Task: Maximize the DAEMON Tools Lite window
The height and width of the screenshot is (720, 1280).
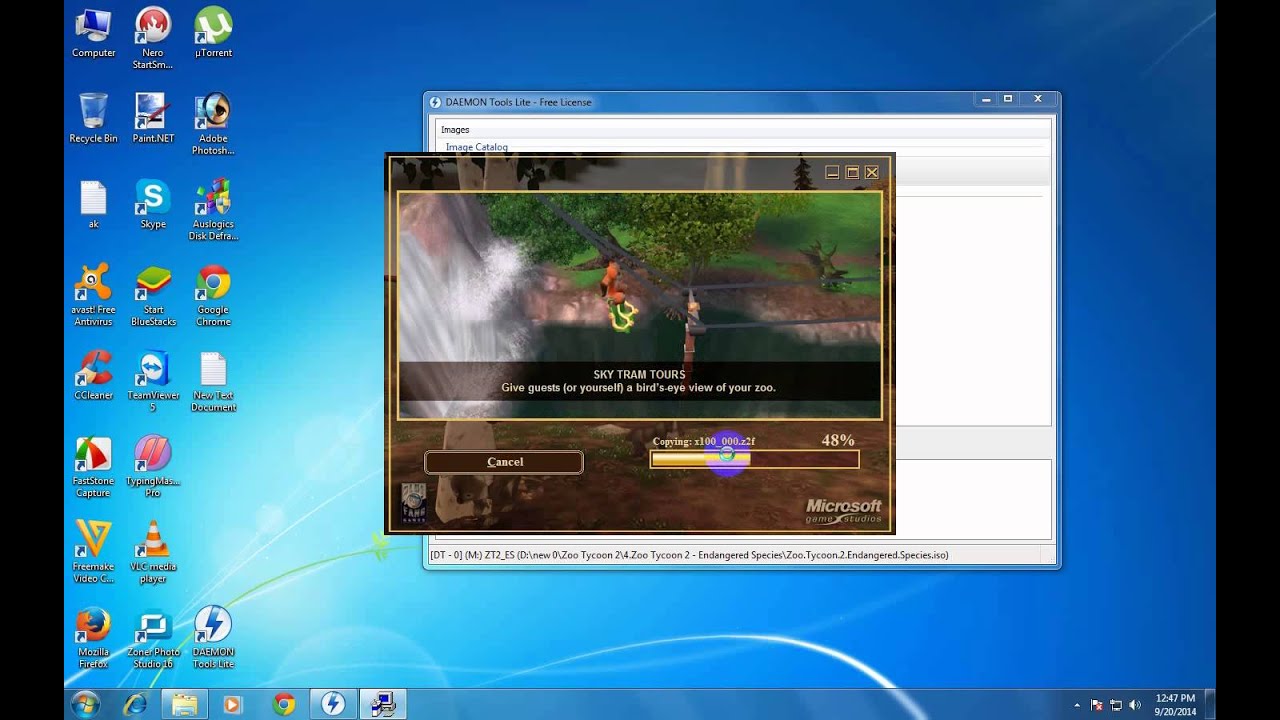Action: point(1008,99)
